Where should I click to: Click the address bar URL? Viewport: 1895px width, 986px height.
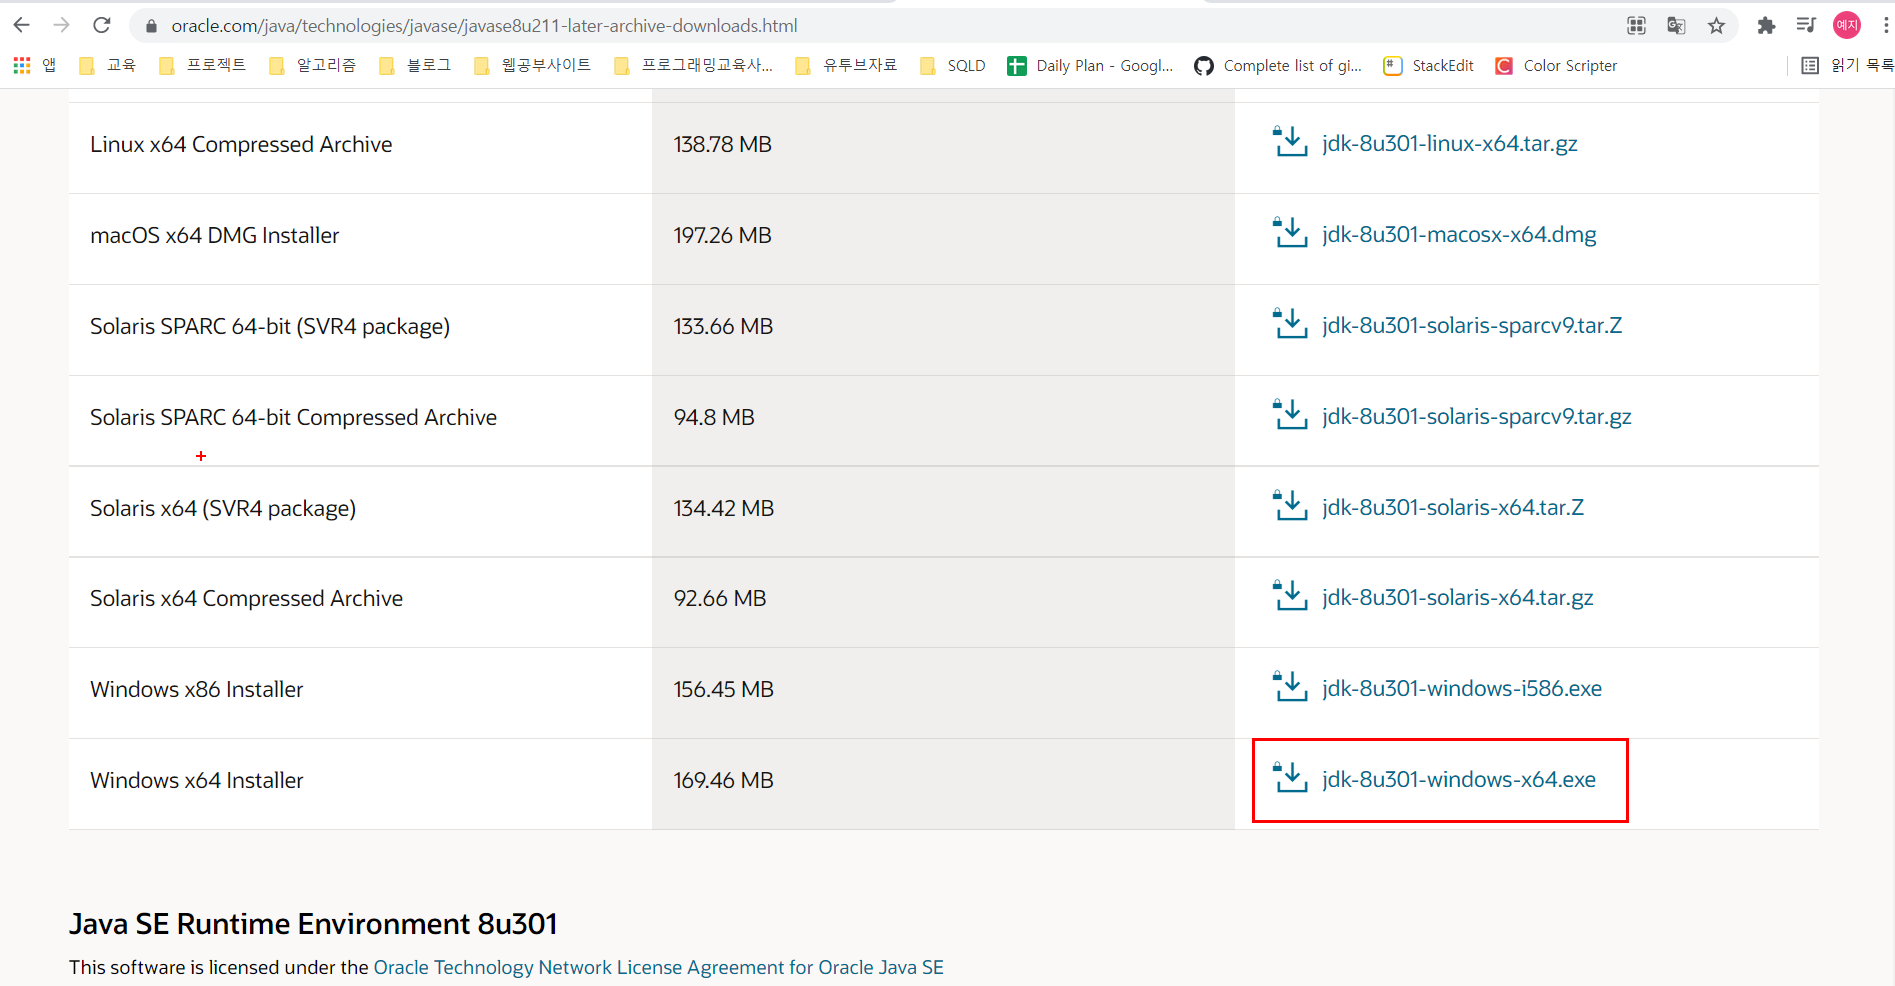click(484, 26)
